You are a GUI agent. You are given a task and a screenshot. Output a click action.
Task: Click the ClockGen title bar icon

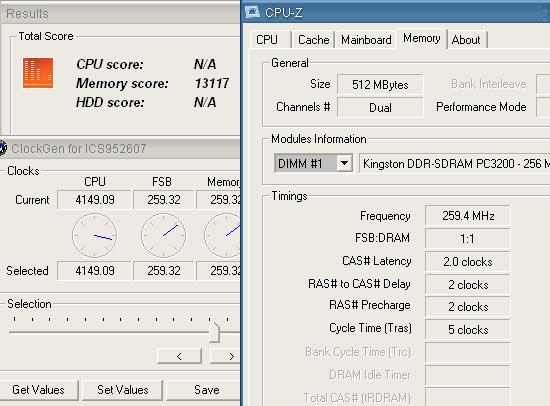[x=3, y=148]
